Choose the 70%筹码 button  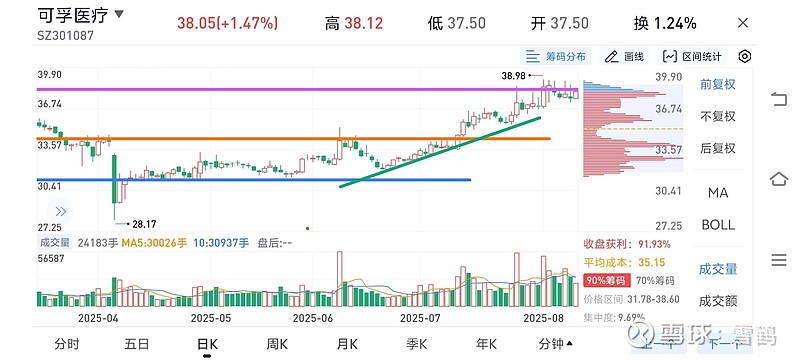coord(656,280)
